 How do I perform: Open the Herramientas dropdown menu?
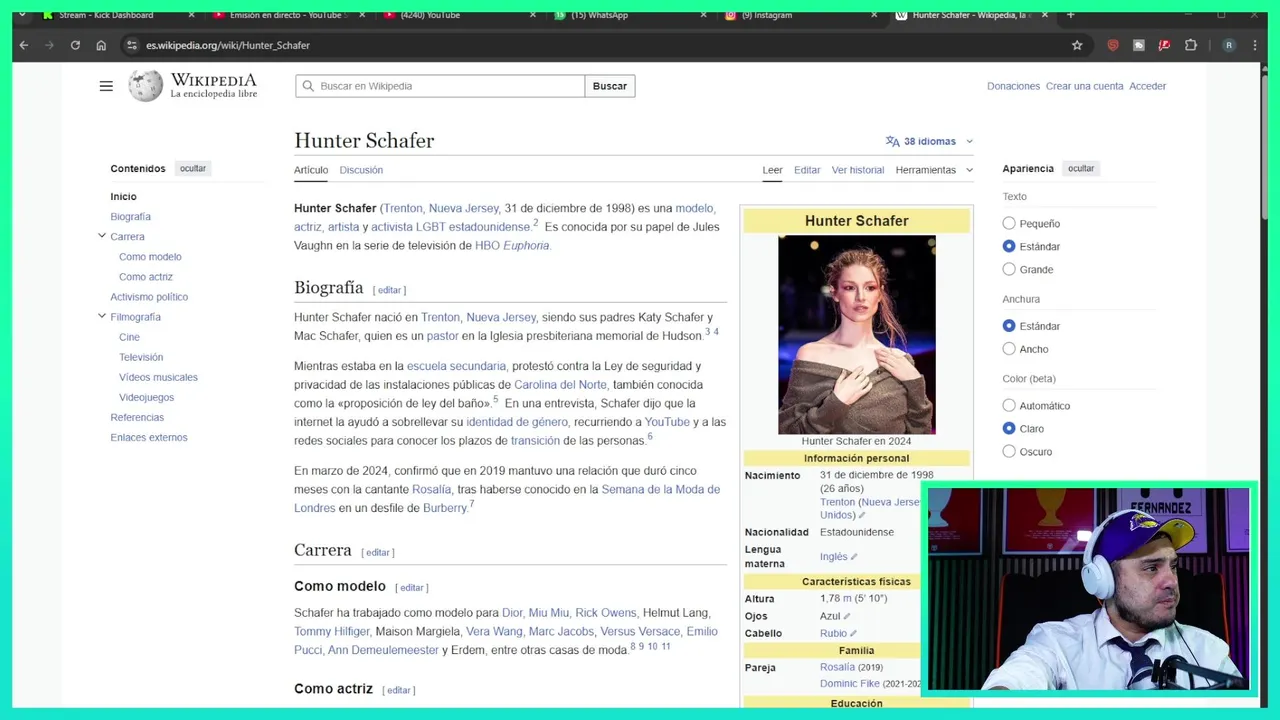point(934,170)
